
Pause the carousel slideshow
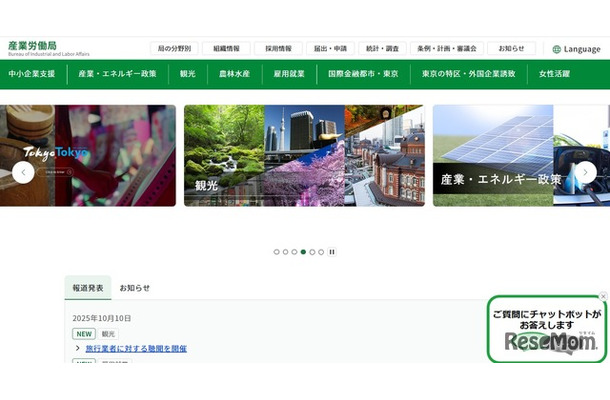tap(332, 252)
